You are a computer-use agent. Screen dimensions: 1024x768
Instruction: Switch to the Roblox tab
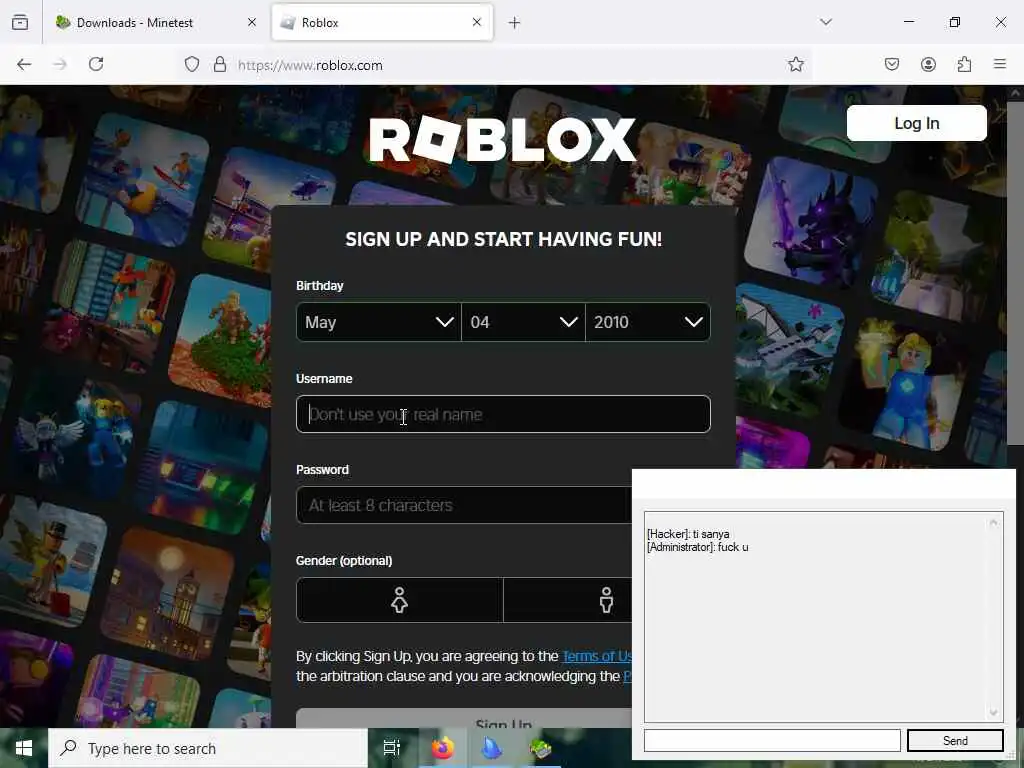pos(382,22)
